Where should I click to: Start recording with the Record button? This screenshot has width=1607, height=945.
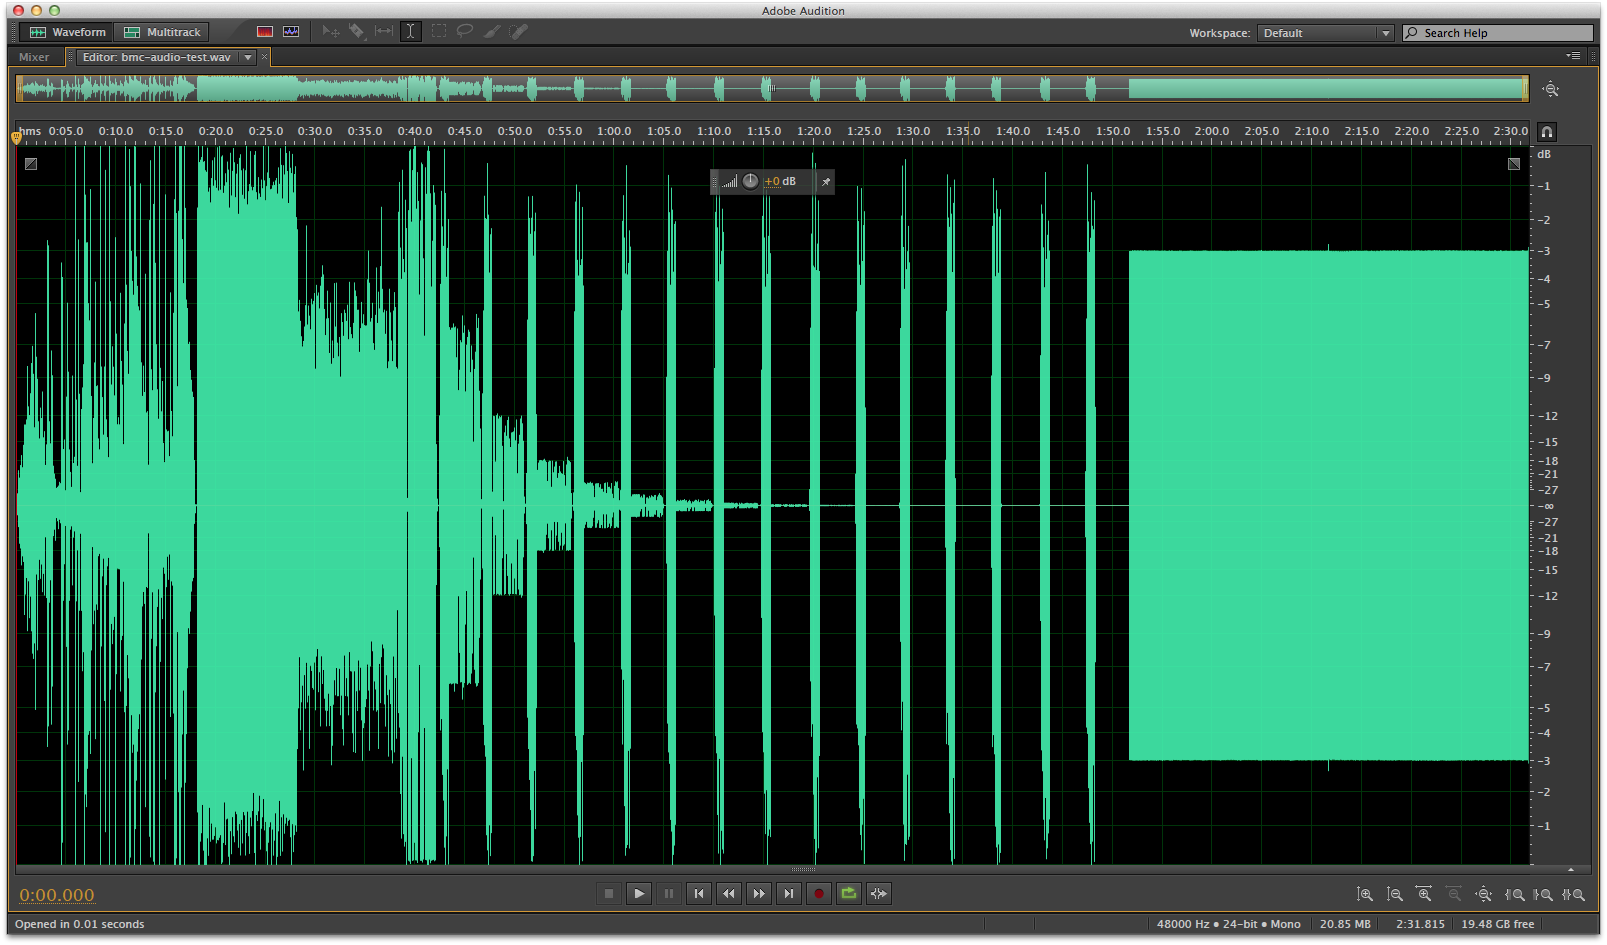819,894
